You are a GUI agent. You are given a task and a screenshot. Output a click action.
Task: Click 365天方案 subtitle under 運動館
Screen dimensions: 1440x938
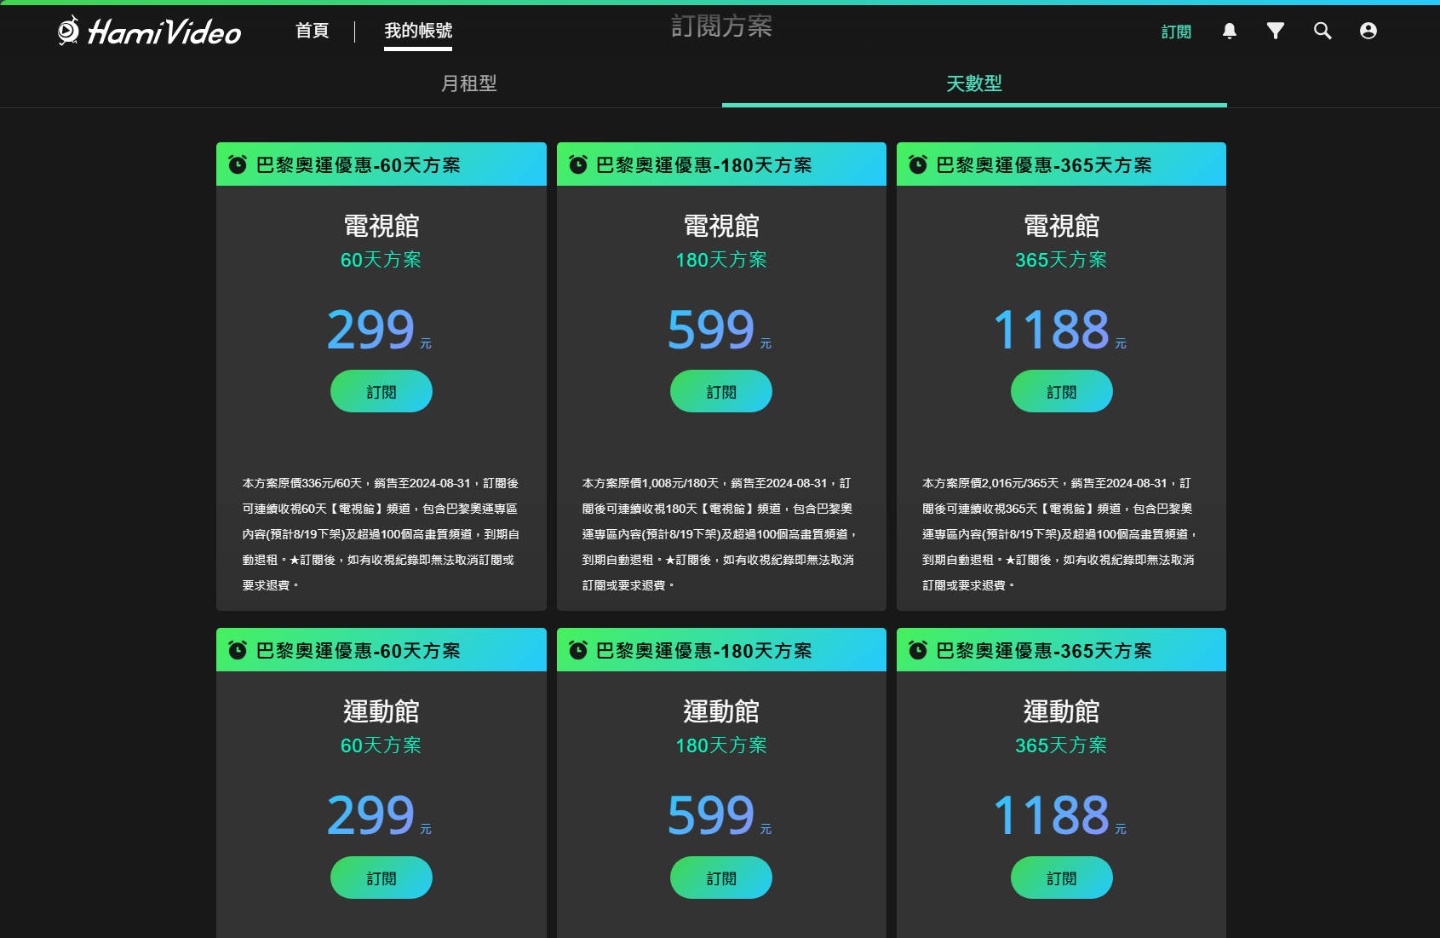coord(1061,745)
